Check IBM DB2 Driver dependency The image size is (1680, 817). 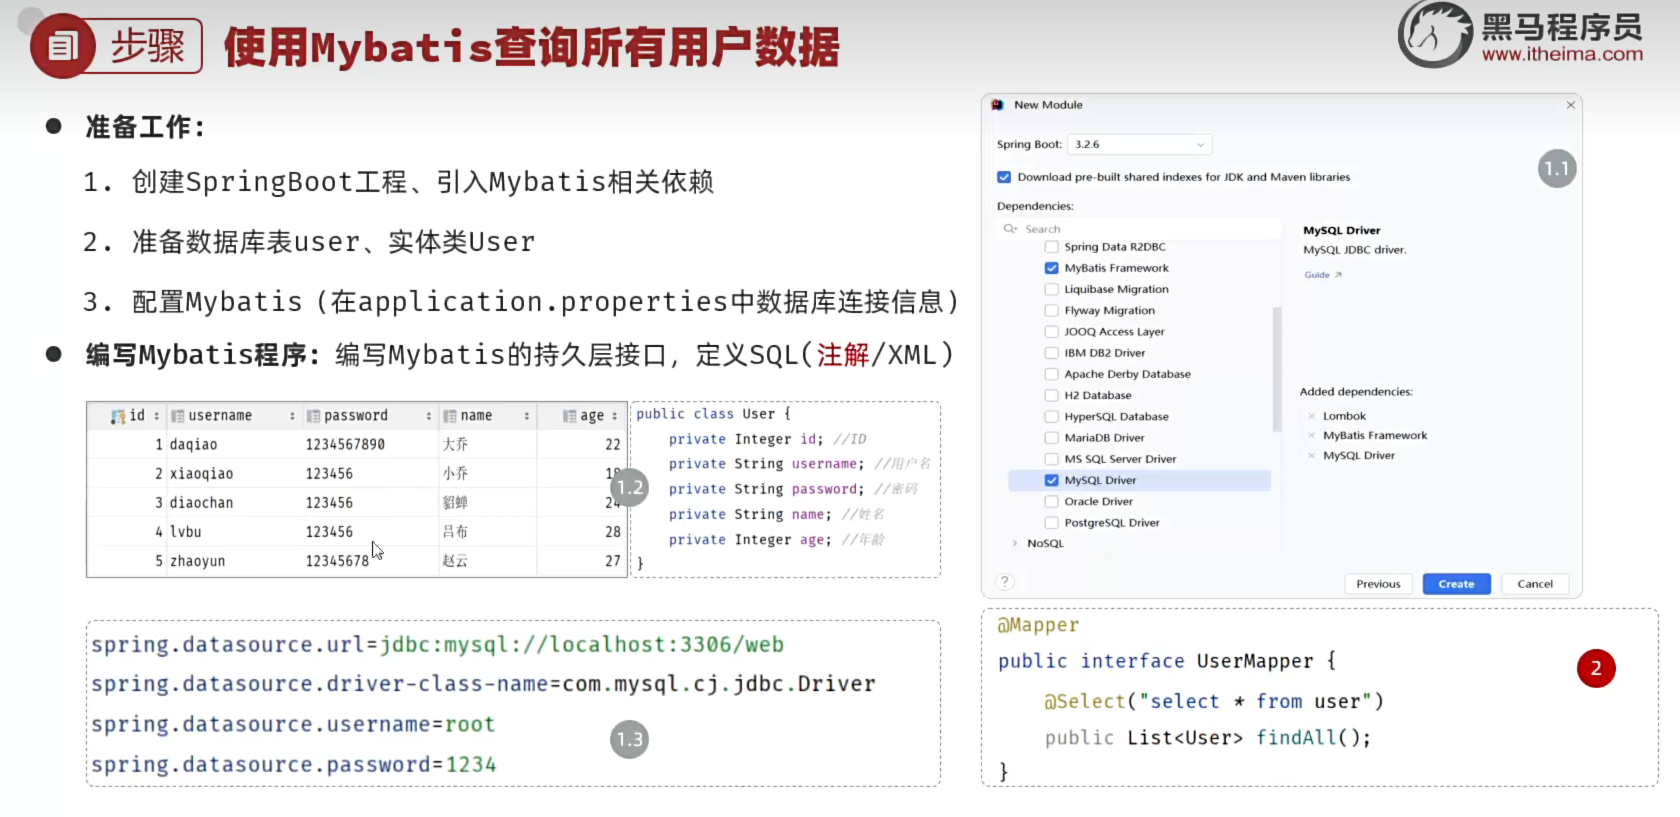[x=1051, y=353]
